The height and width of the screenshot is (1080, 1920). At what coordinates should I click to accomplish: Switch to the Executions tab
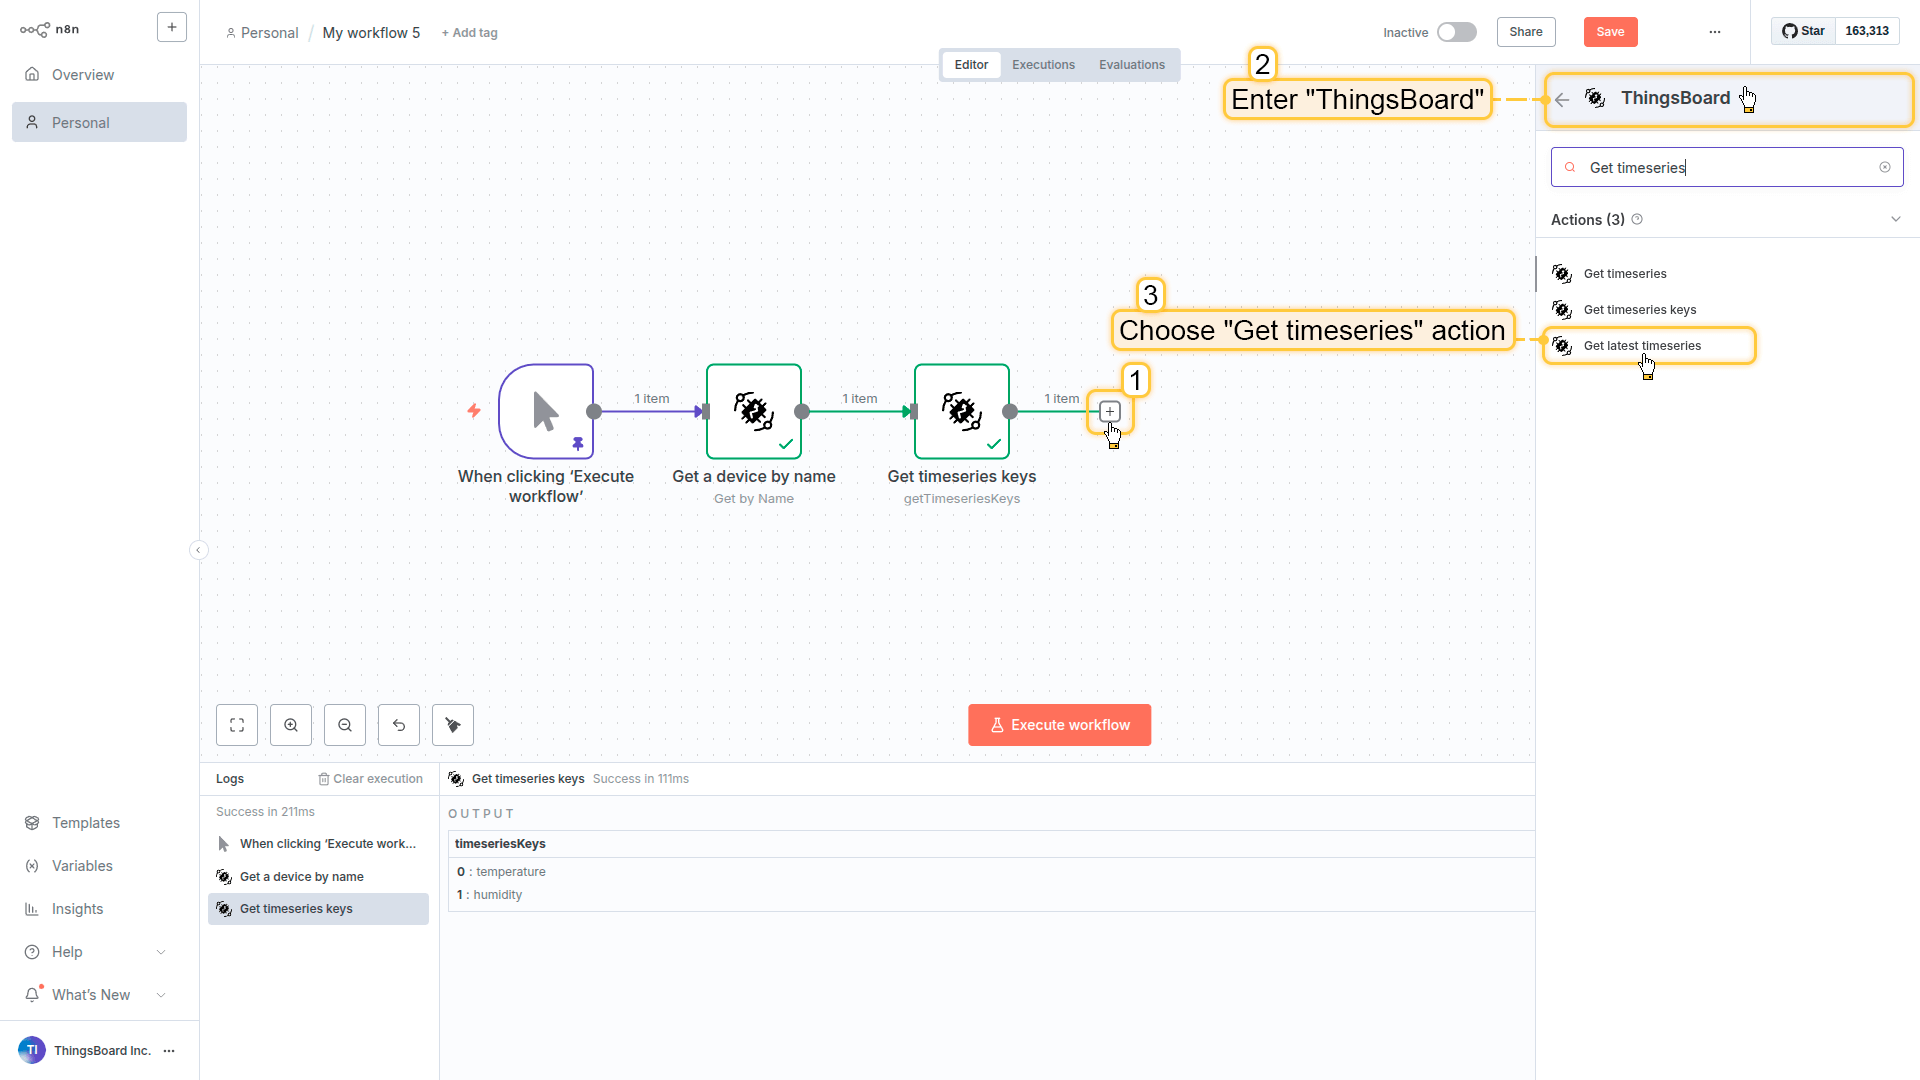(x=1043, y=65)
